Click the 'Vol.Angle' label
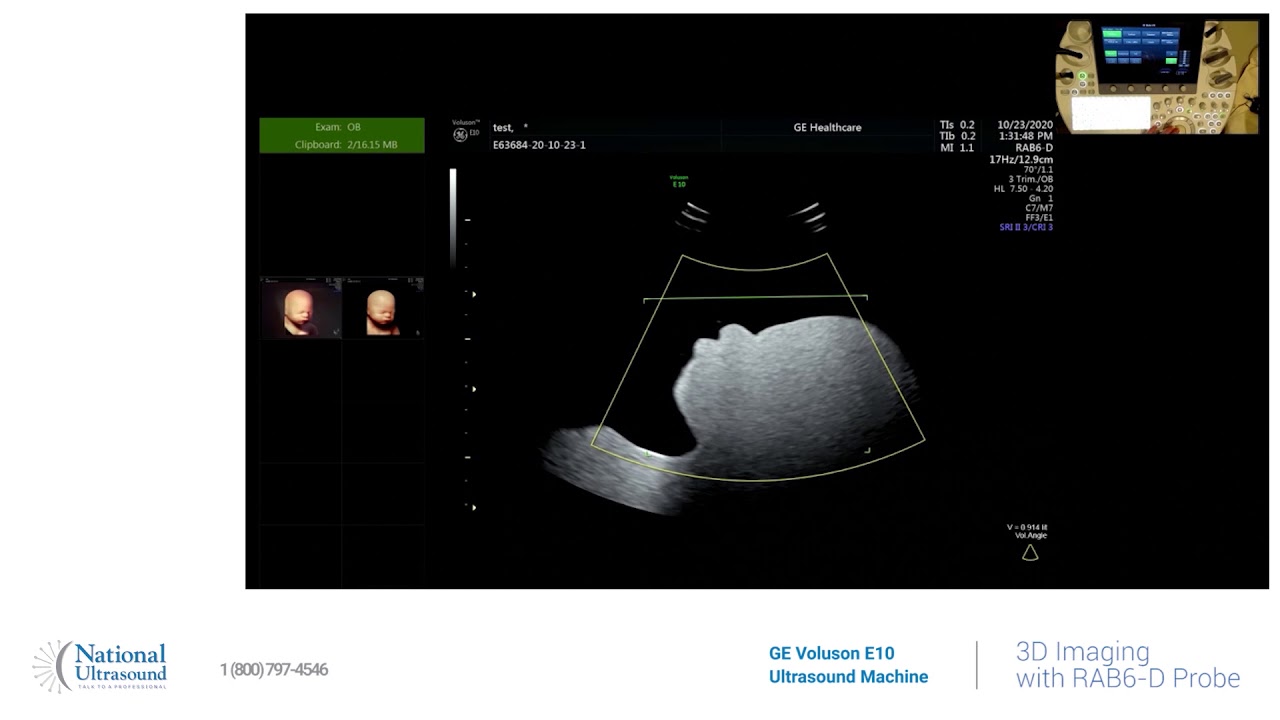This screenshot has width=1280, height=720. click(x=1030, y=536)
